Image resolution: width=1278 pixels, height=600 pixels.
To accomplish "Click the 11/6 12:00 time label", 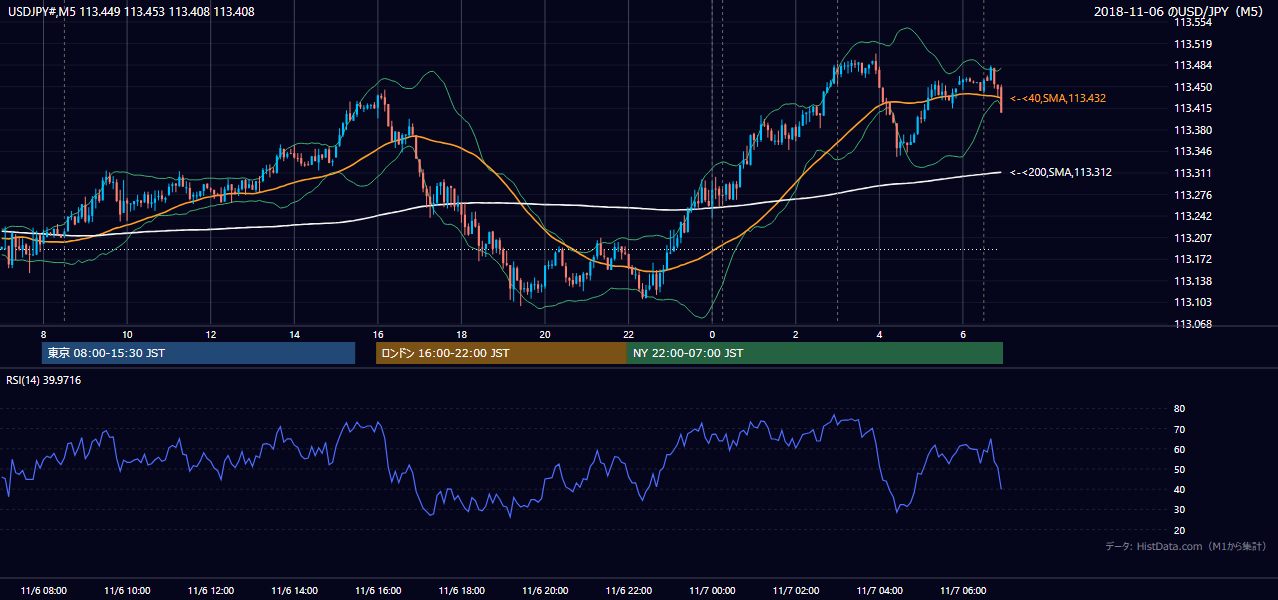I will tap(211, 591).
